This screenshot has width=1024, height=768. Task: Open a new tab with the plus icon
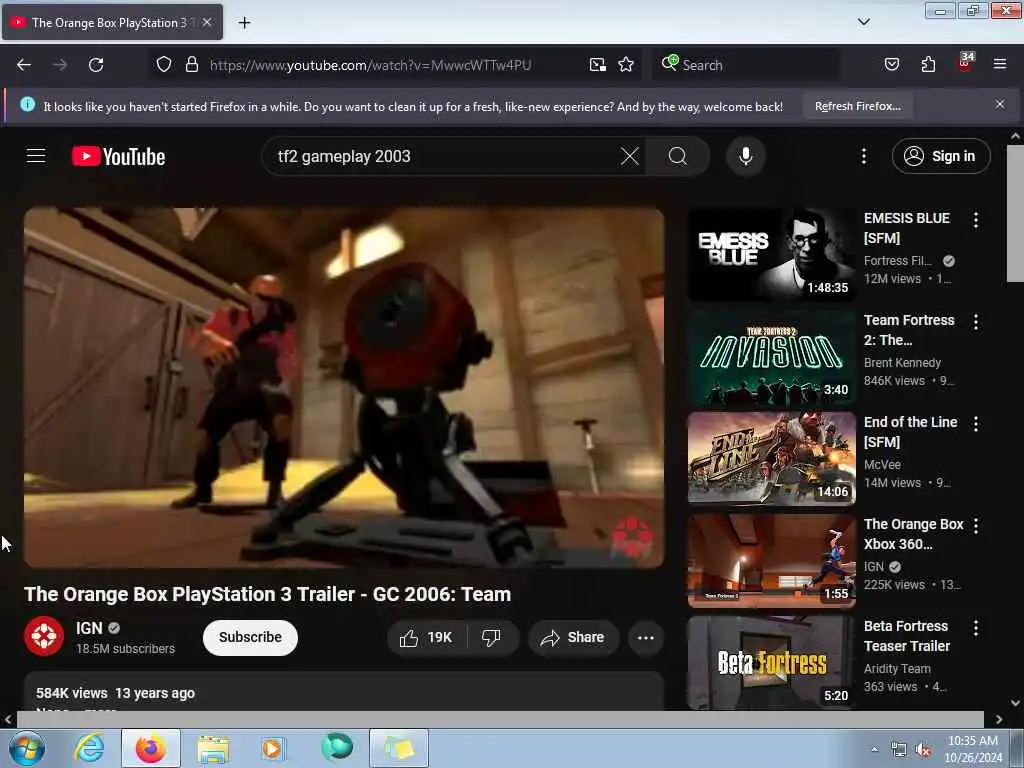pos(244,23)
